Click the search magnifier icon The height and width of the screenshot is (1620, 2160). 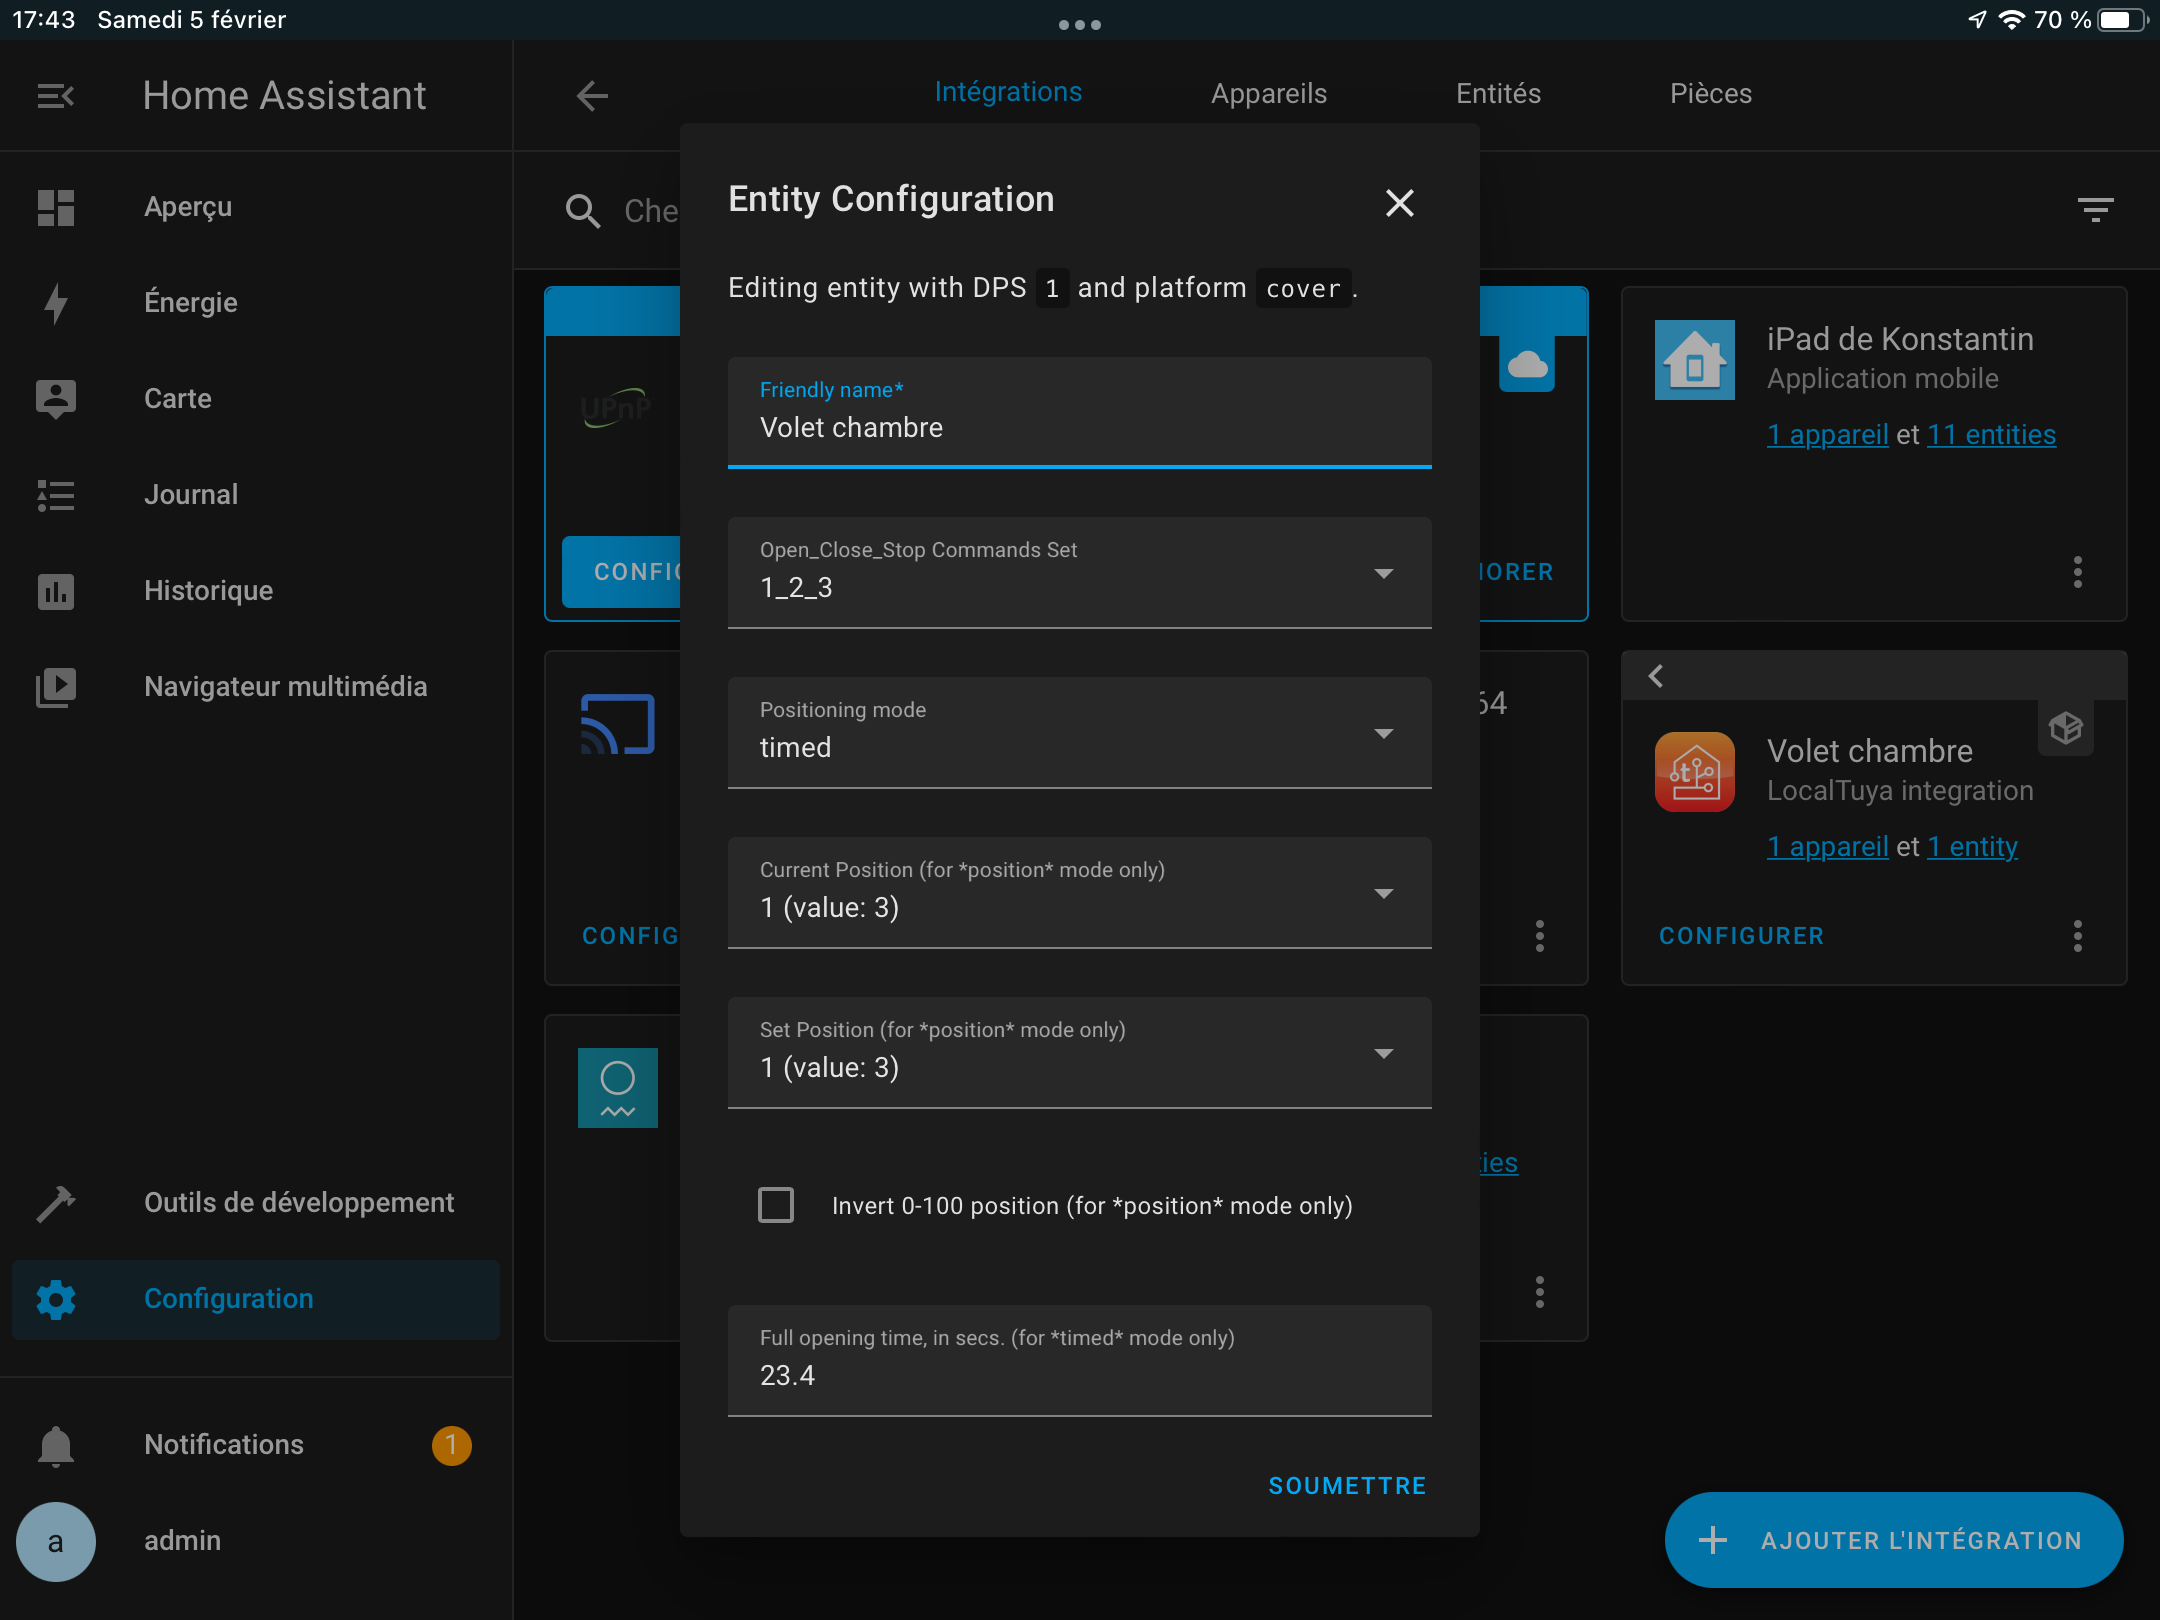[583, 211]
